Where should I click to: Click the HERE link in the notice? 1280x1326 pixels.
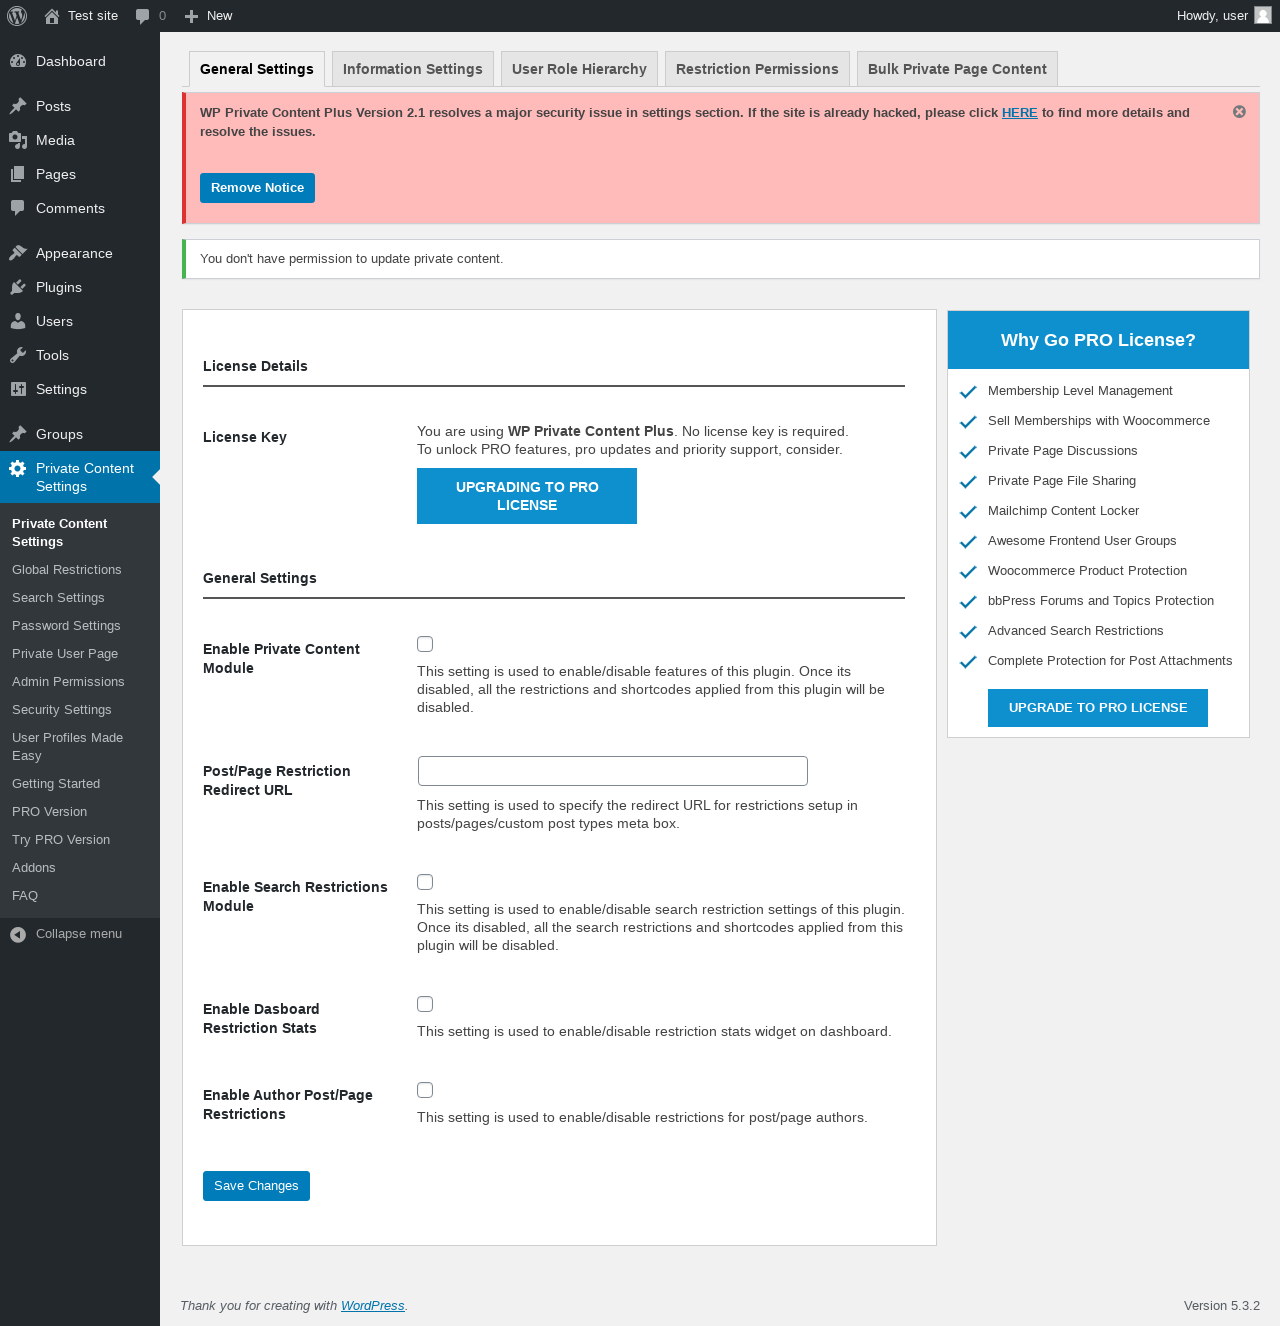(x=1019, y=113)
